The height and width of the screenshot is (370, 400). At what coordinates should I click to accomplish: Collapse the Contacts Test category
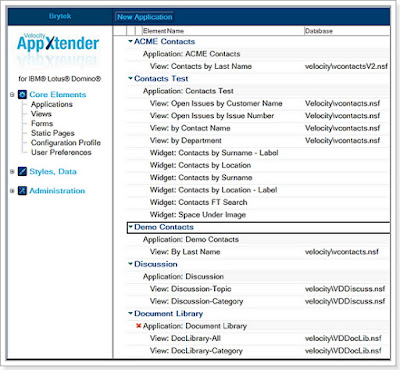[x=130, y=78]
